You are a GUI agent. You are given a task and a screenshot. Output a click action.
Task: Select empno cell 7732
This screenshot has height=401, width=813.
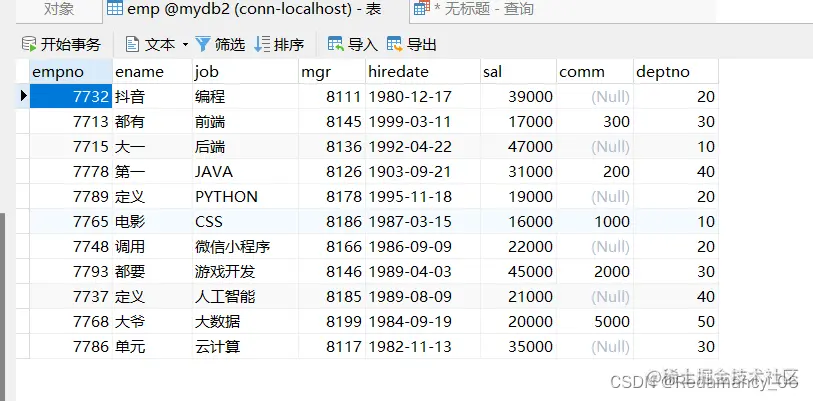point(71,96)
